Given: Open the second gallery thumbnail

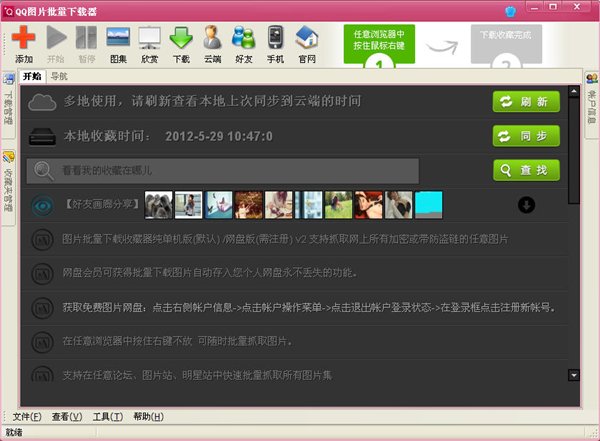Looking at the screenshot, I should coord(188,205).
